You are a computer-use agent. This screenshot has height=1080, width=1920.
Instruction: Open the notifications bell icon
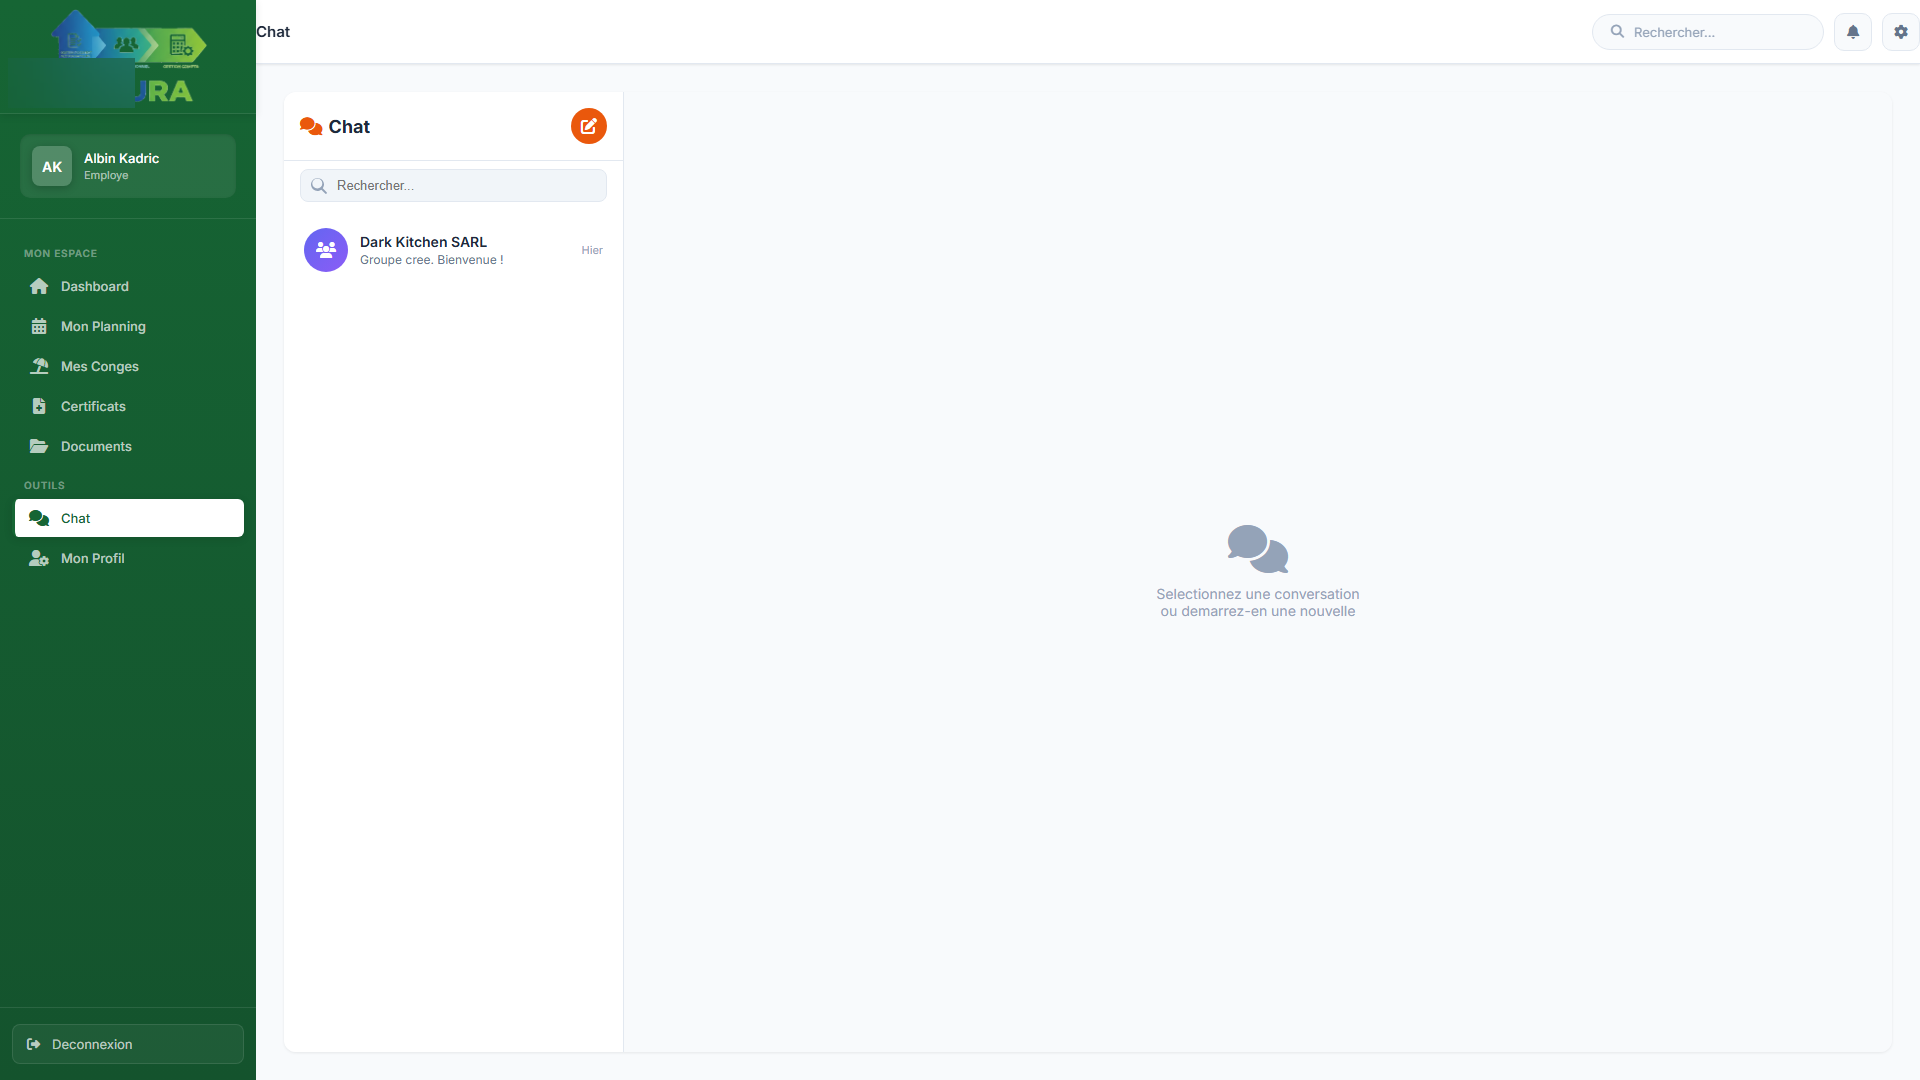point(1852,32)
